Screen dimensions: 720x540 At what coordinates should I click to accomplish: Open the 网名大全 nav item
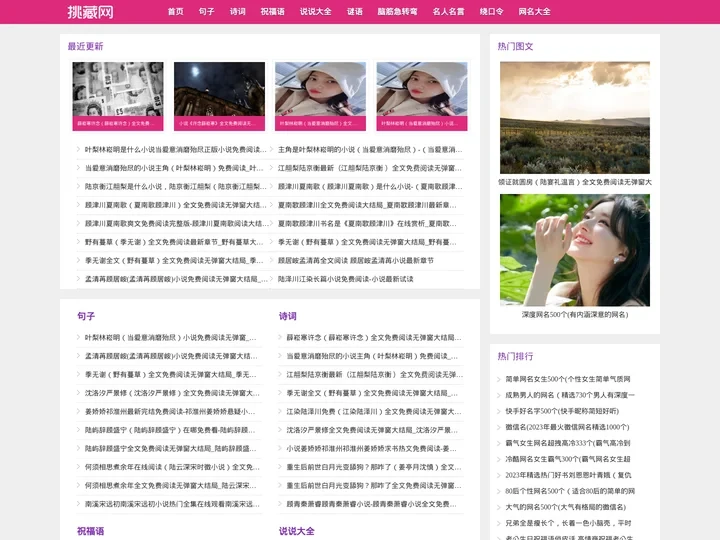[534, 11]
